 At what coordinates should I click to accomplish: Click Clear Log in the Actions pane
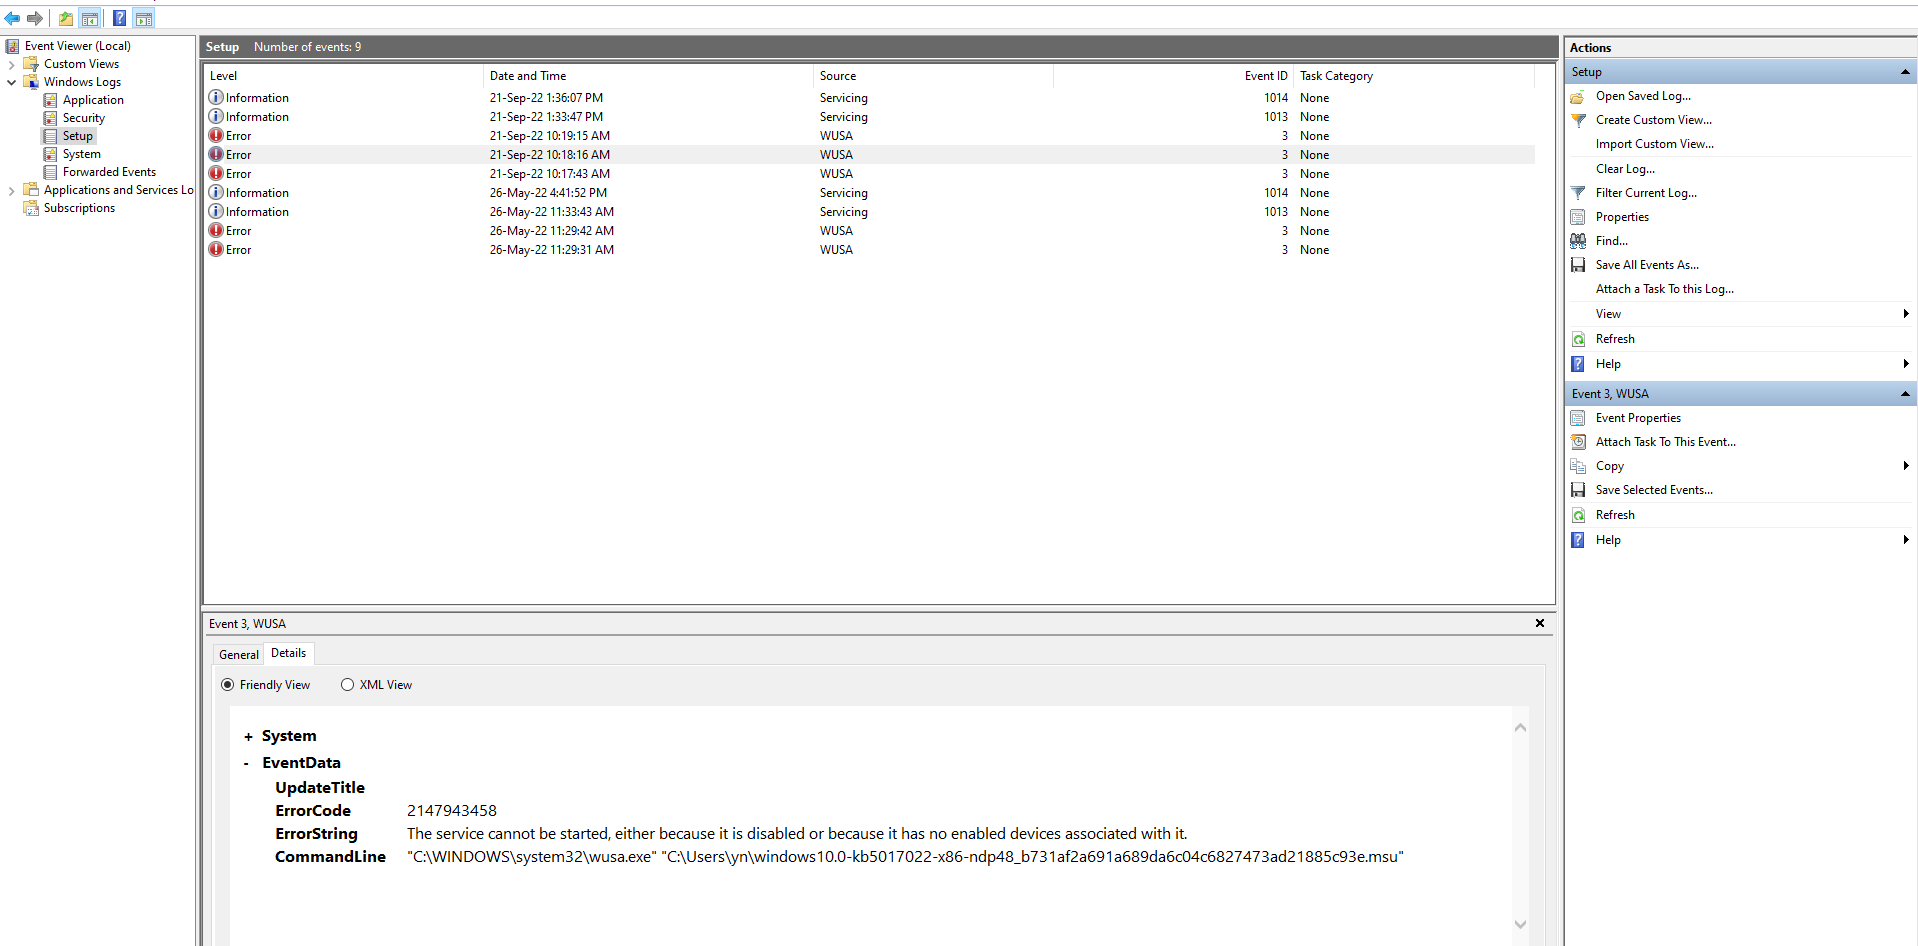click(x=1625, y=168)
